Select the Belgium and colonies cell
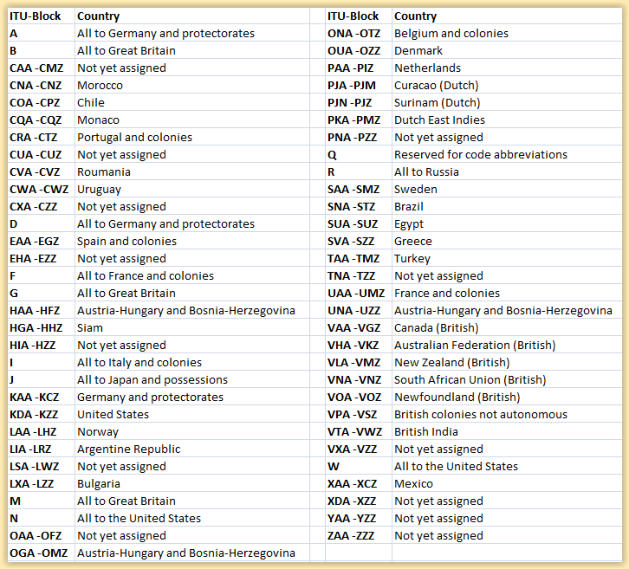This screenshot has height=569, width=629. pyautogui.click(x=452, y=33)
